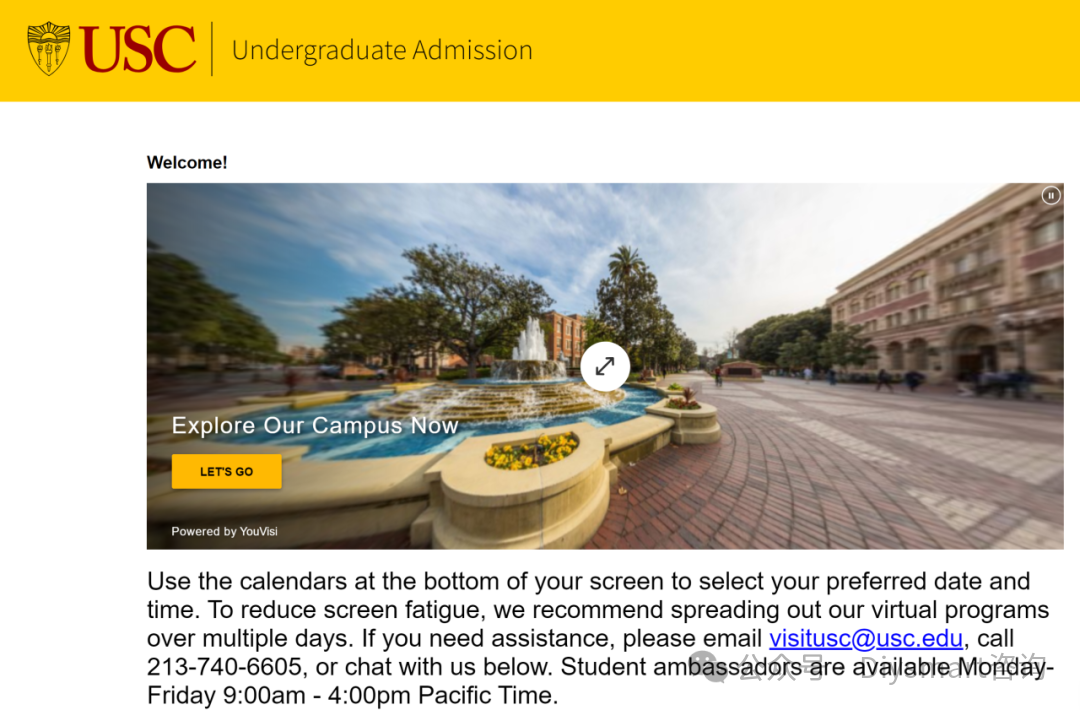This screenshot has width=1080, height=710.
Task: Select the Welcome! heading text
Action: (x=187, y=162)
